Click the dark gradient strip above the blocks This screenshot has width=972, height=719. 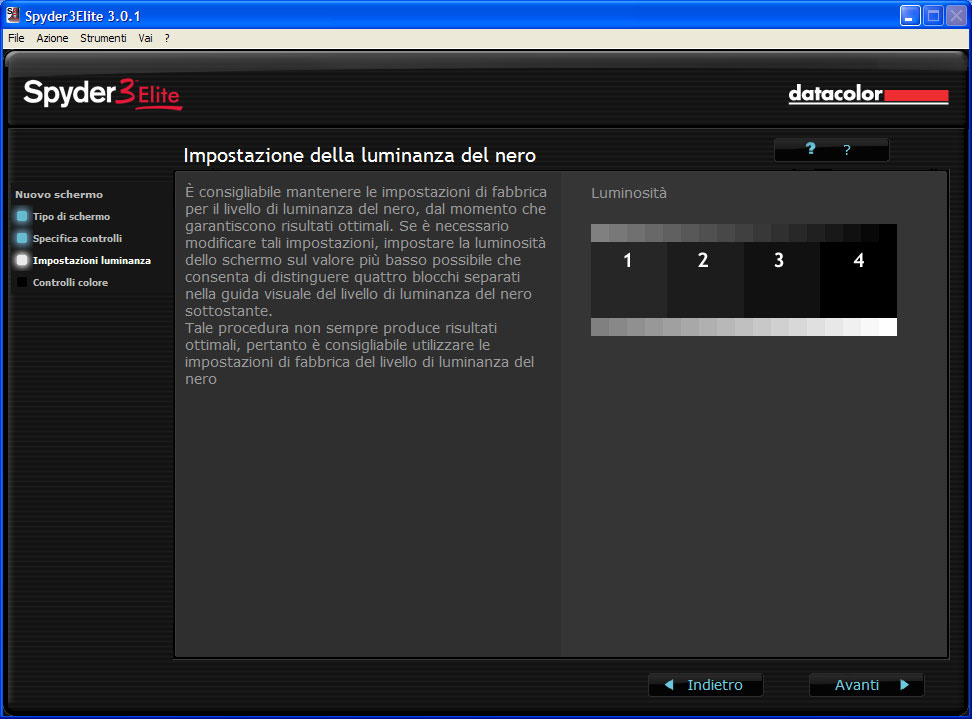pyautogui.click(x=744, y=233)
